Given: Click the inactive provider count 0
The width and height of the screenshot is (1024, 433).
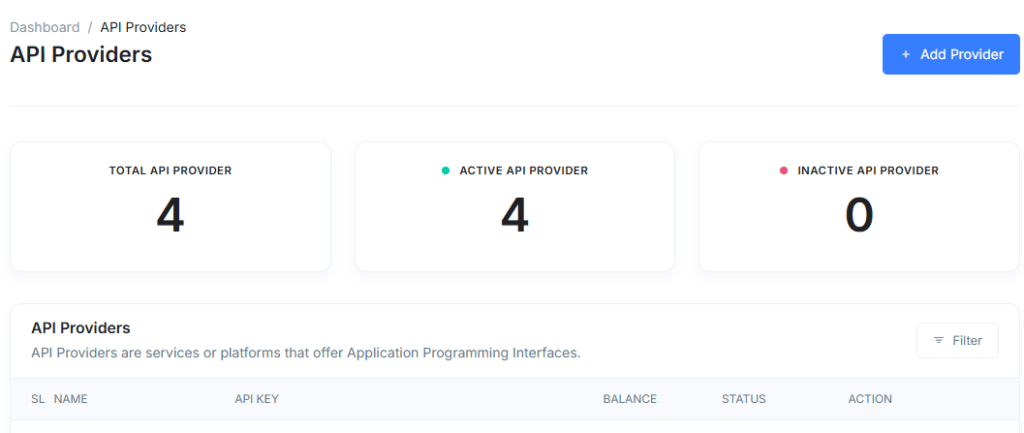Looking at the screenshot, I should (x=859, y=216).
